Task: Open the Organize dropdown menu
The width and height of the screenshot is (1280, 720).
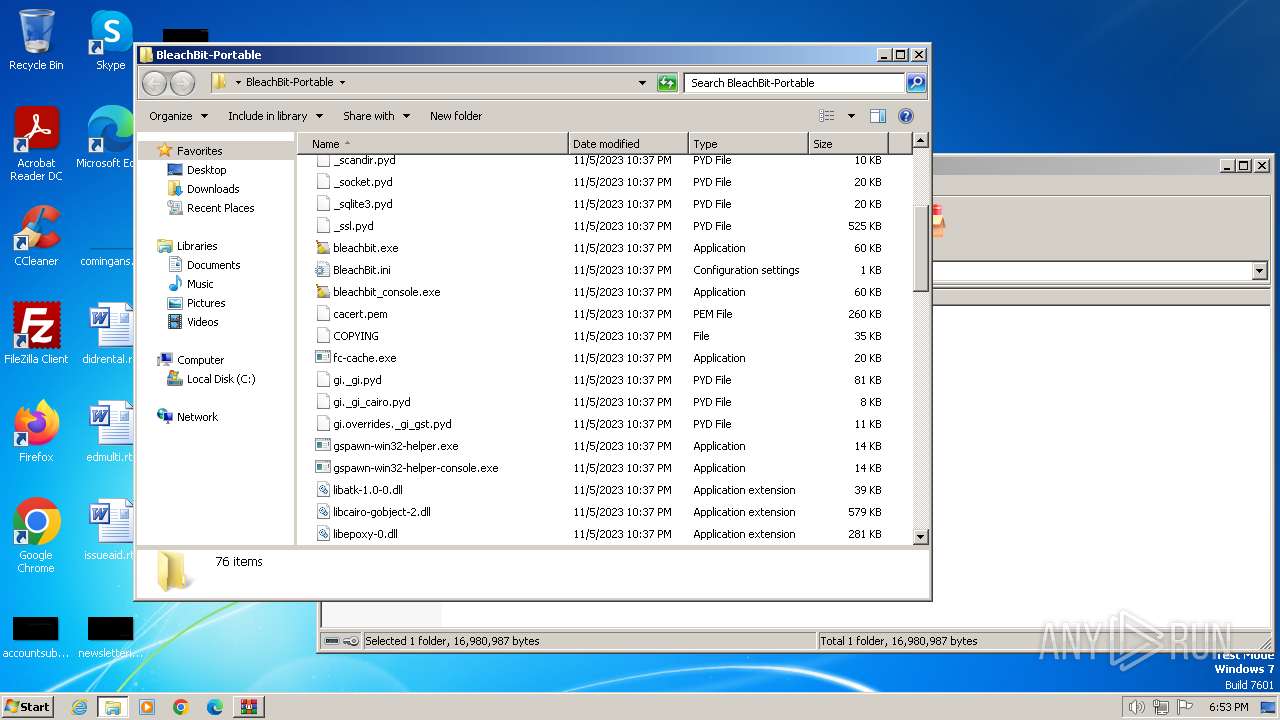Action: click(x=179, y=116)
